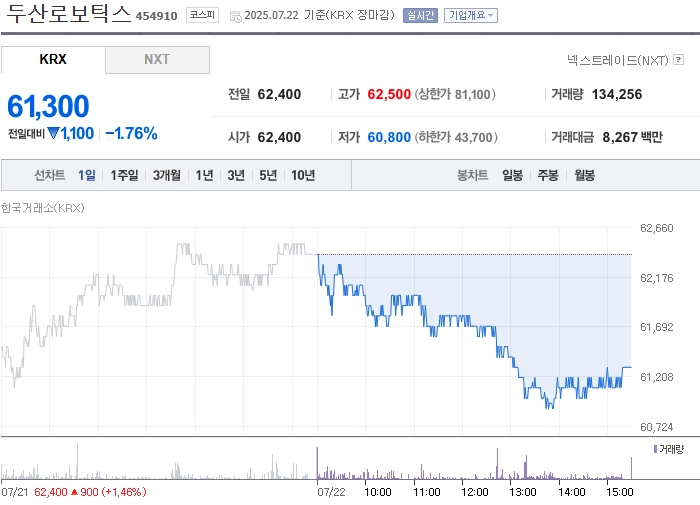
Task: Click the 실시간 button
Action: pyautogui.click(x=420, y=16)
